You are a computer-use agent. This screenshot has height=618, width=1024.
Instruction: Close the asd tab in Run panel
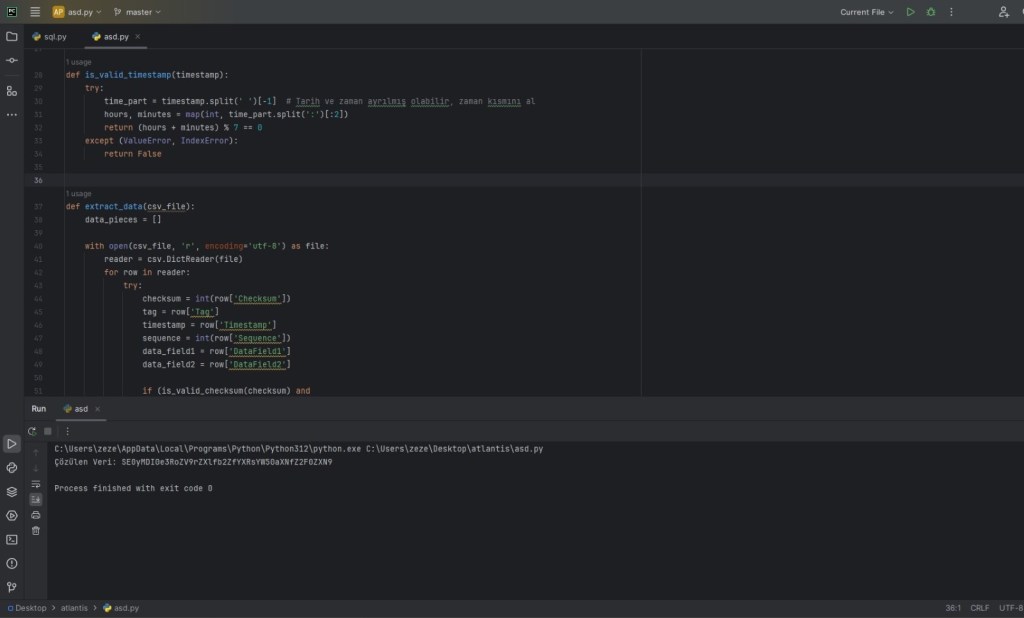coord(98,409)
